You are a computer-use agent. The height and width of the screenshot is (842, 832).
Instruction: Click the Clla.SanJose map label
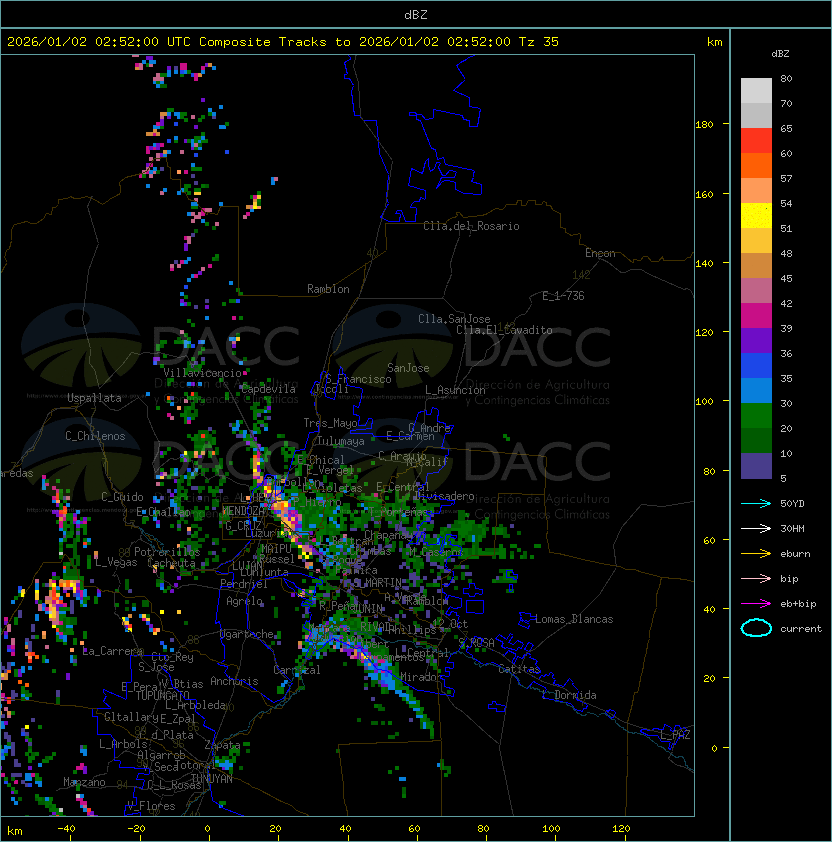click(454, 319)
